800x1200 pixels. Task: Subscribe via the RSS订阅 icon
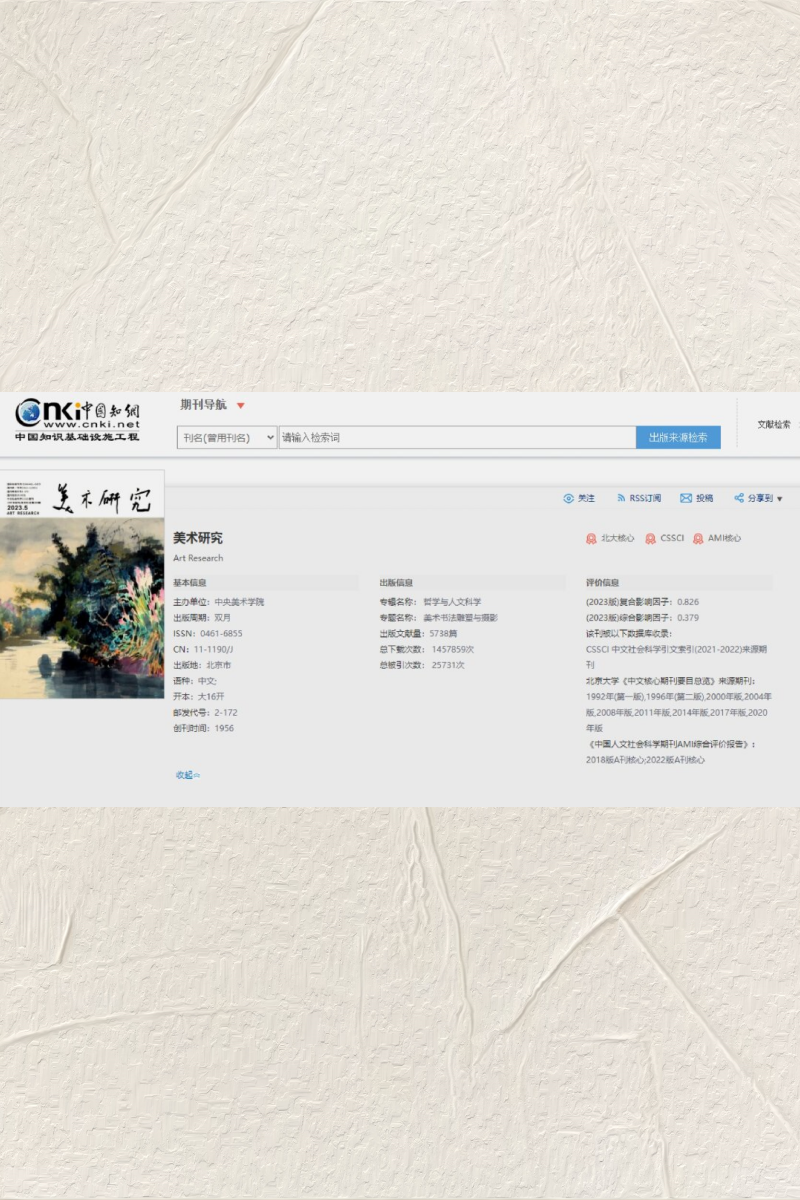pos(621,498)
